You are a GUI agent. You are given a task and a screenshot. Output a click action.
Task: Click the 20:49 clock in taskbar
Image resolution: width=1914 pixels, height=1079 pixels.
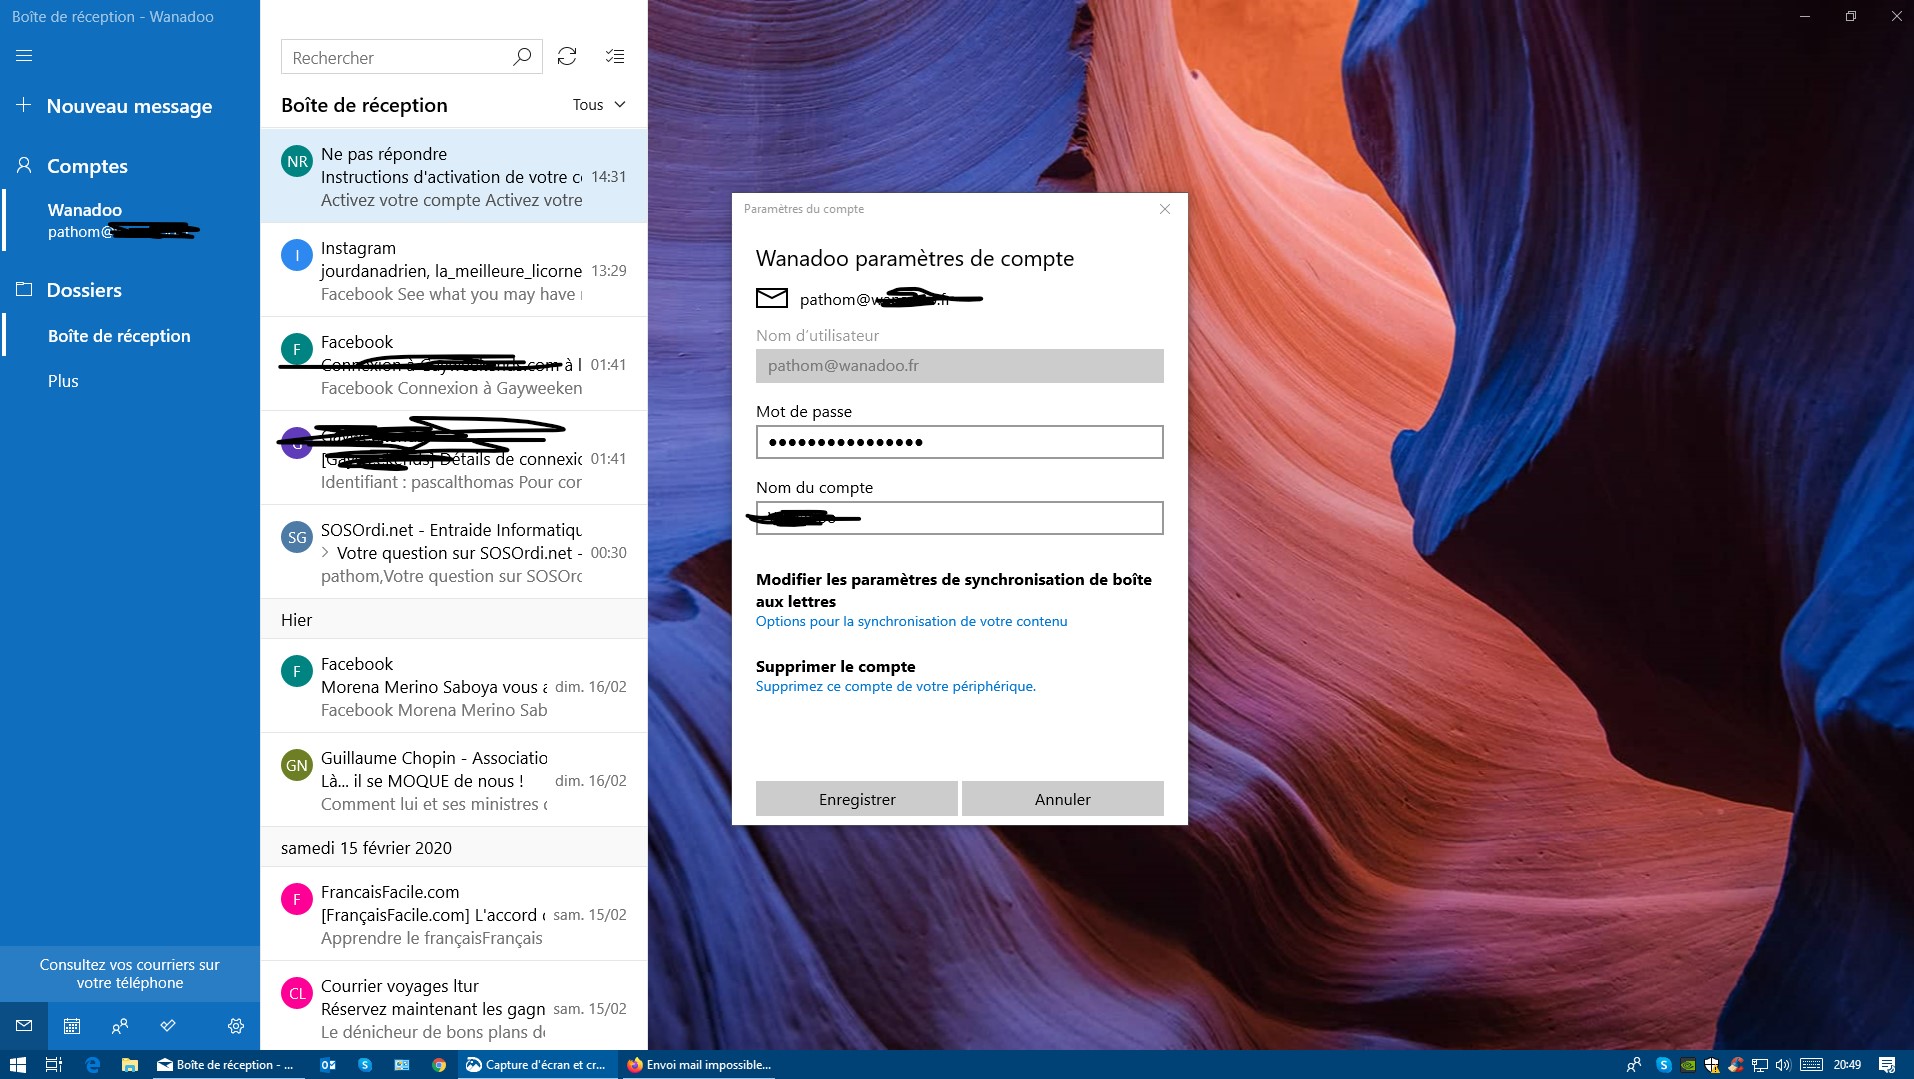(x=1847, y=1065)
